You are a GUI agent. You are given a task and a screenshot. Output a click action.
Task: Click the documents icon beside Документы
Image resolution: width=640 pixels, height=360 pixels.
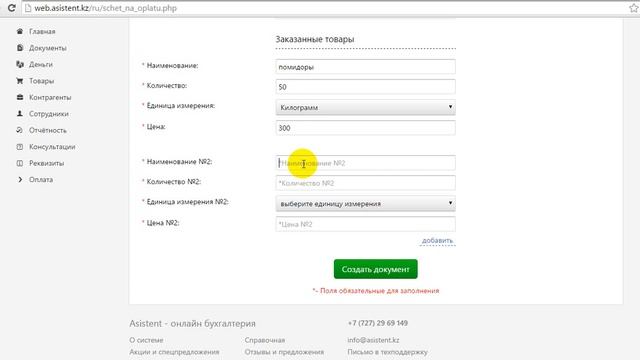tap(20, 48)
